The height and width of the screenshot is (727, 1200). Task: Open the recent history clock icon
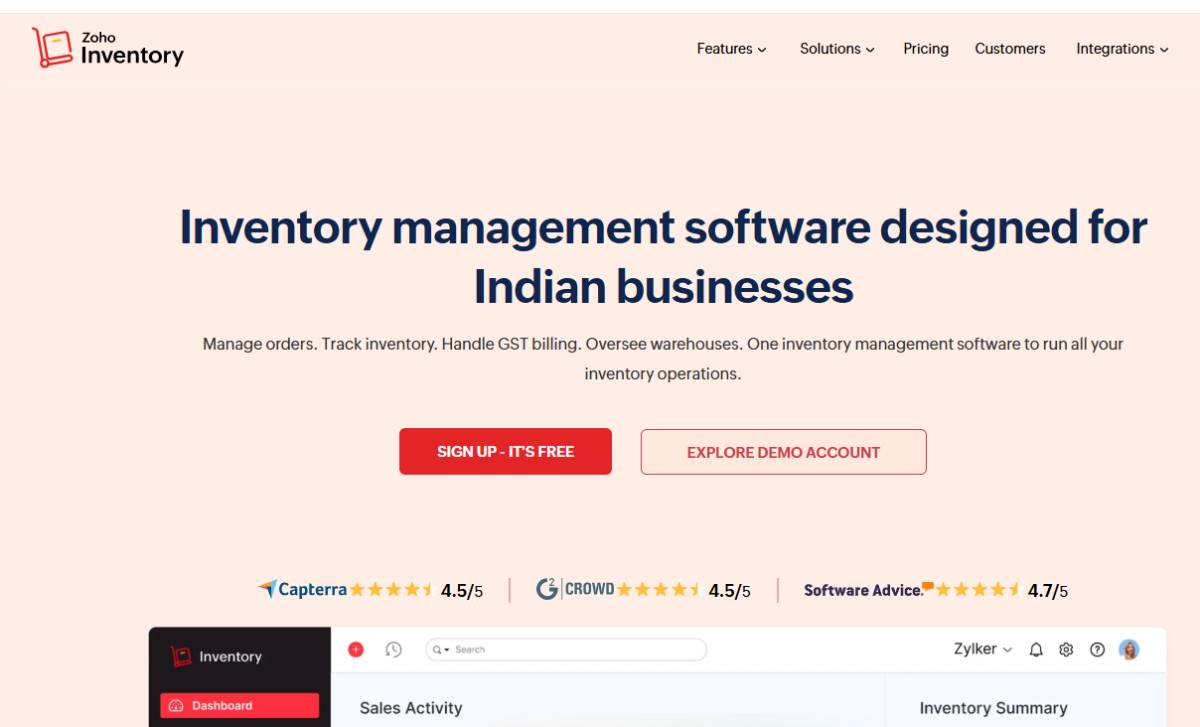pyautogui.click(x=394, y=649)
